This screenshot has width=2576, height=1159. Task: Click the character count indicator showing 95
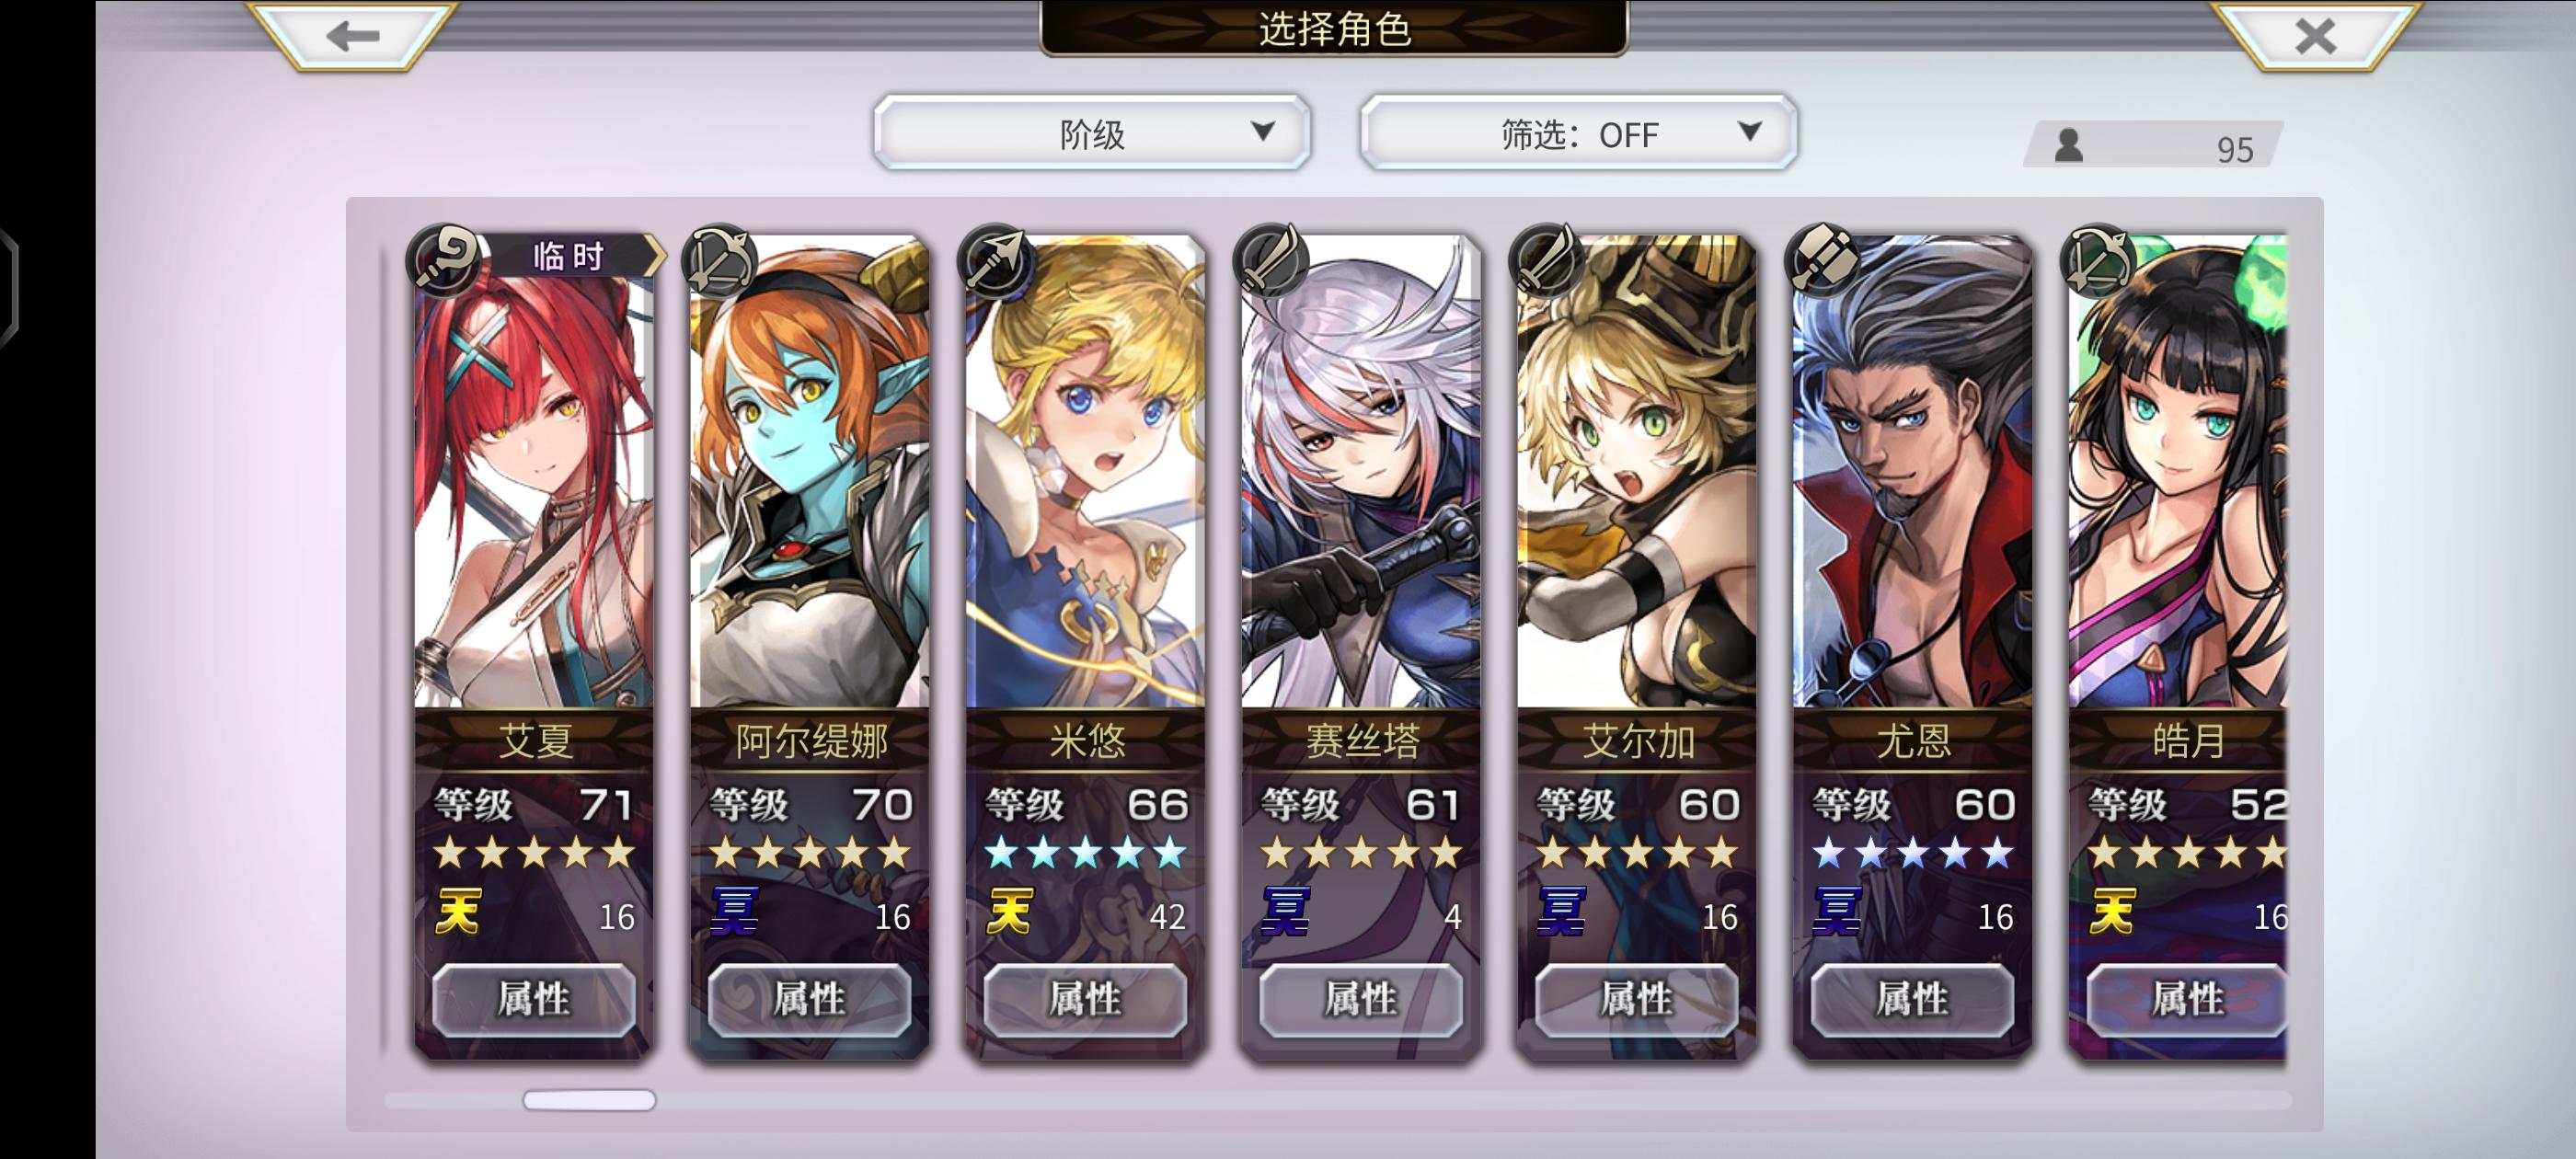point(2155,147)
